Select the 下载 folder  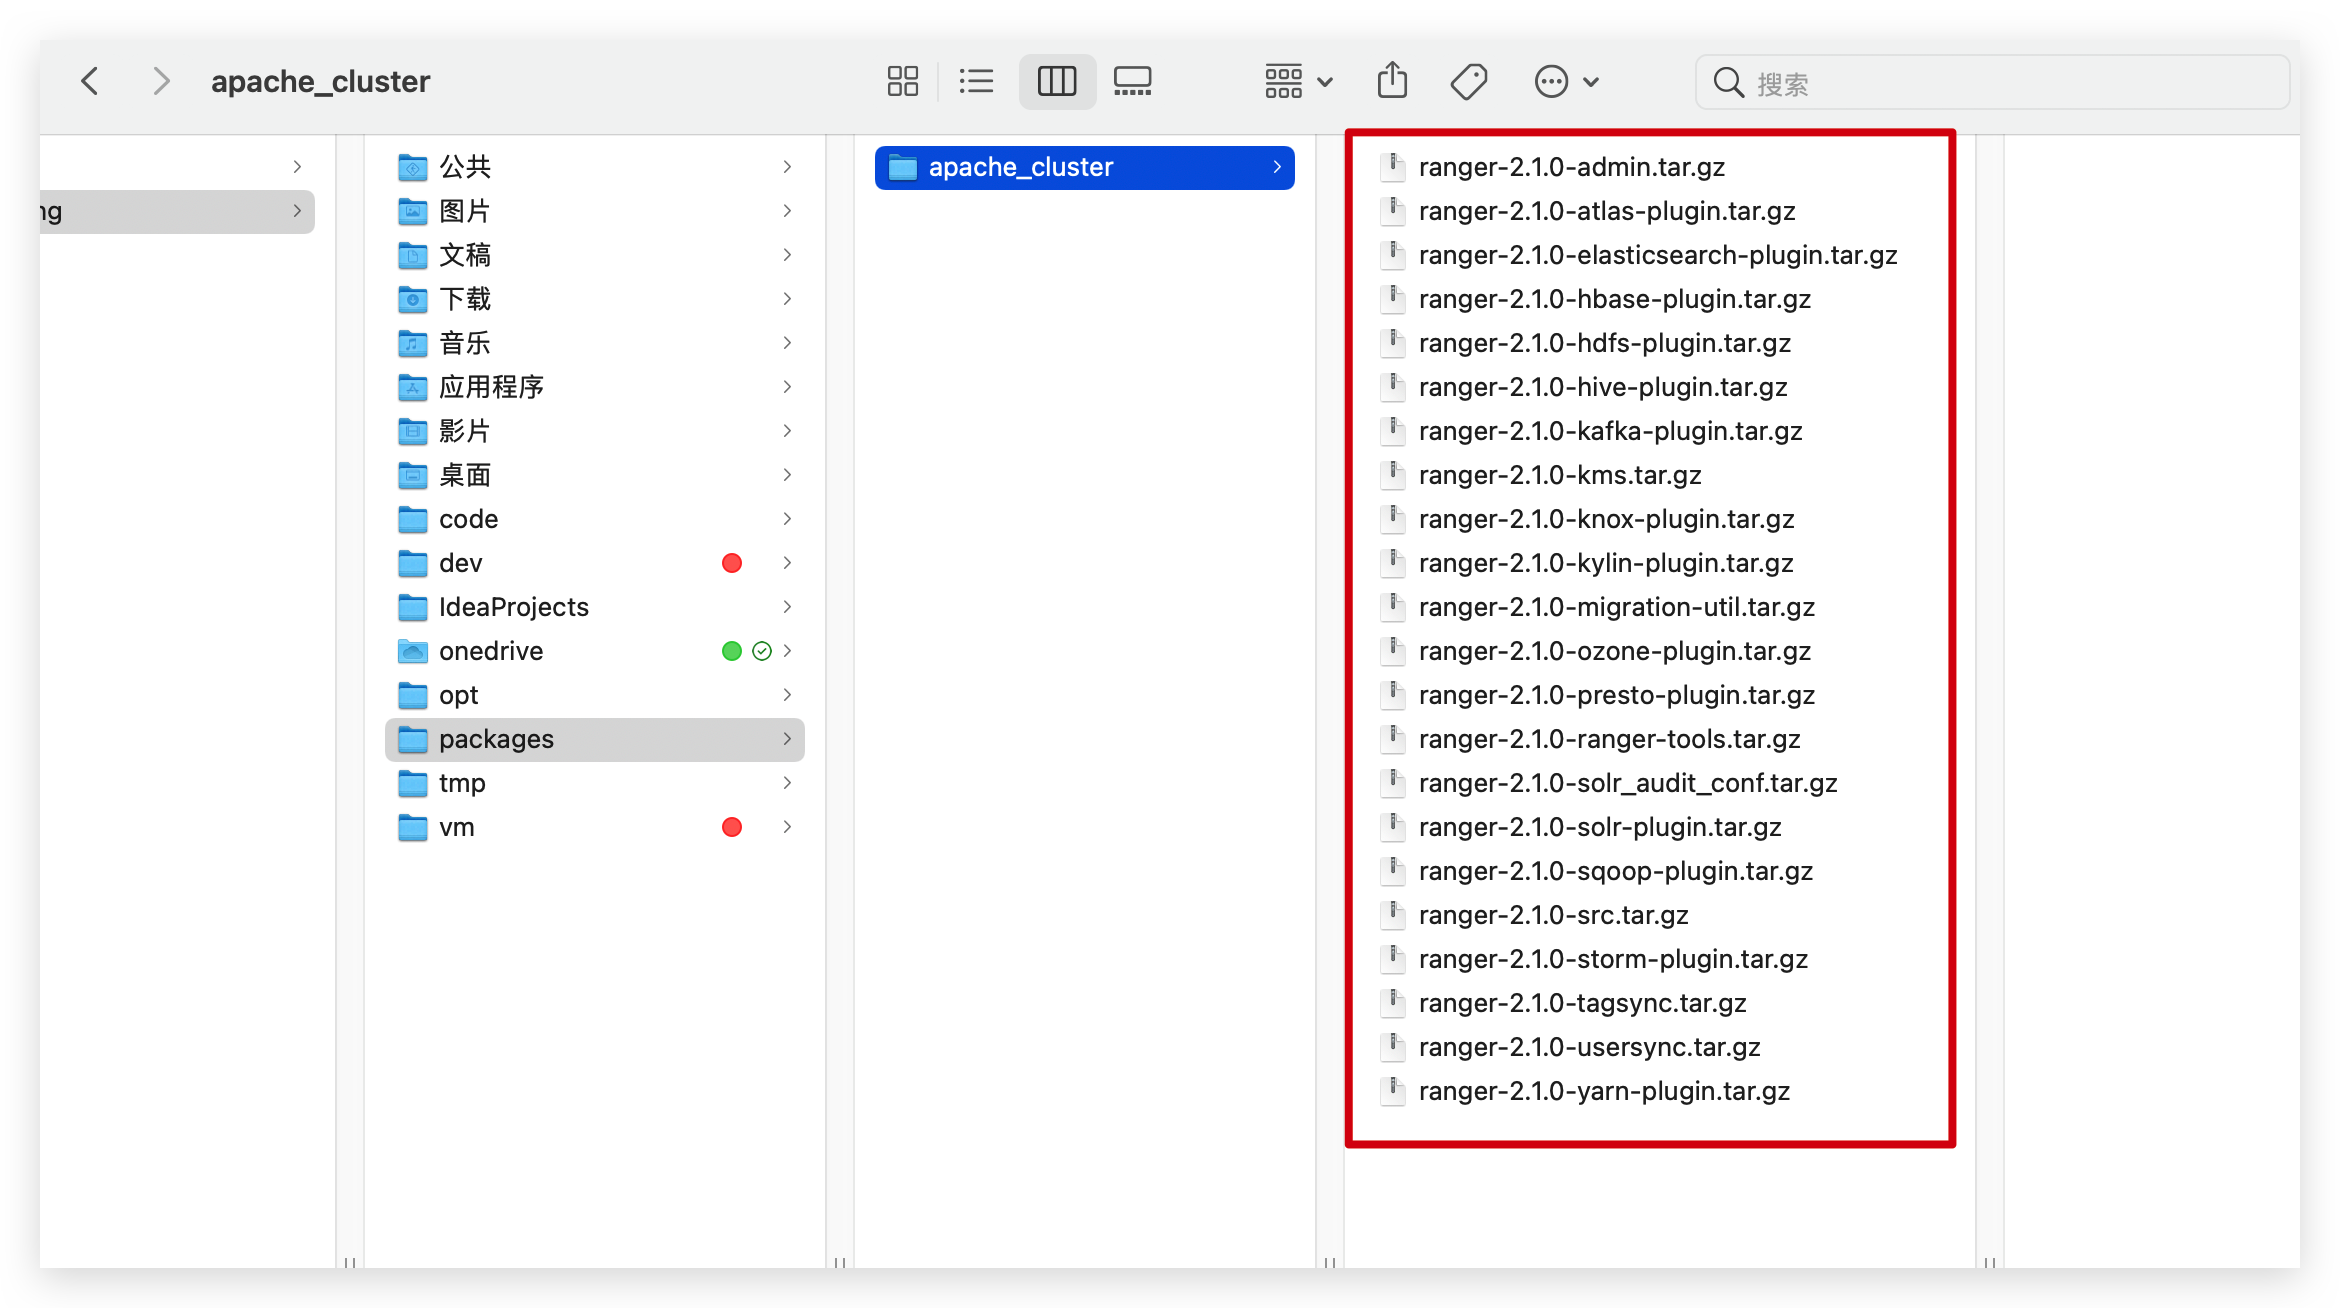pos(465,299)
